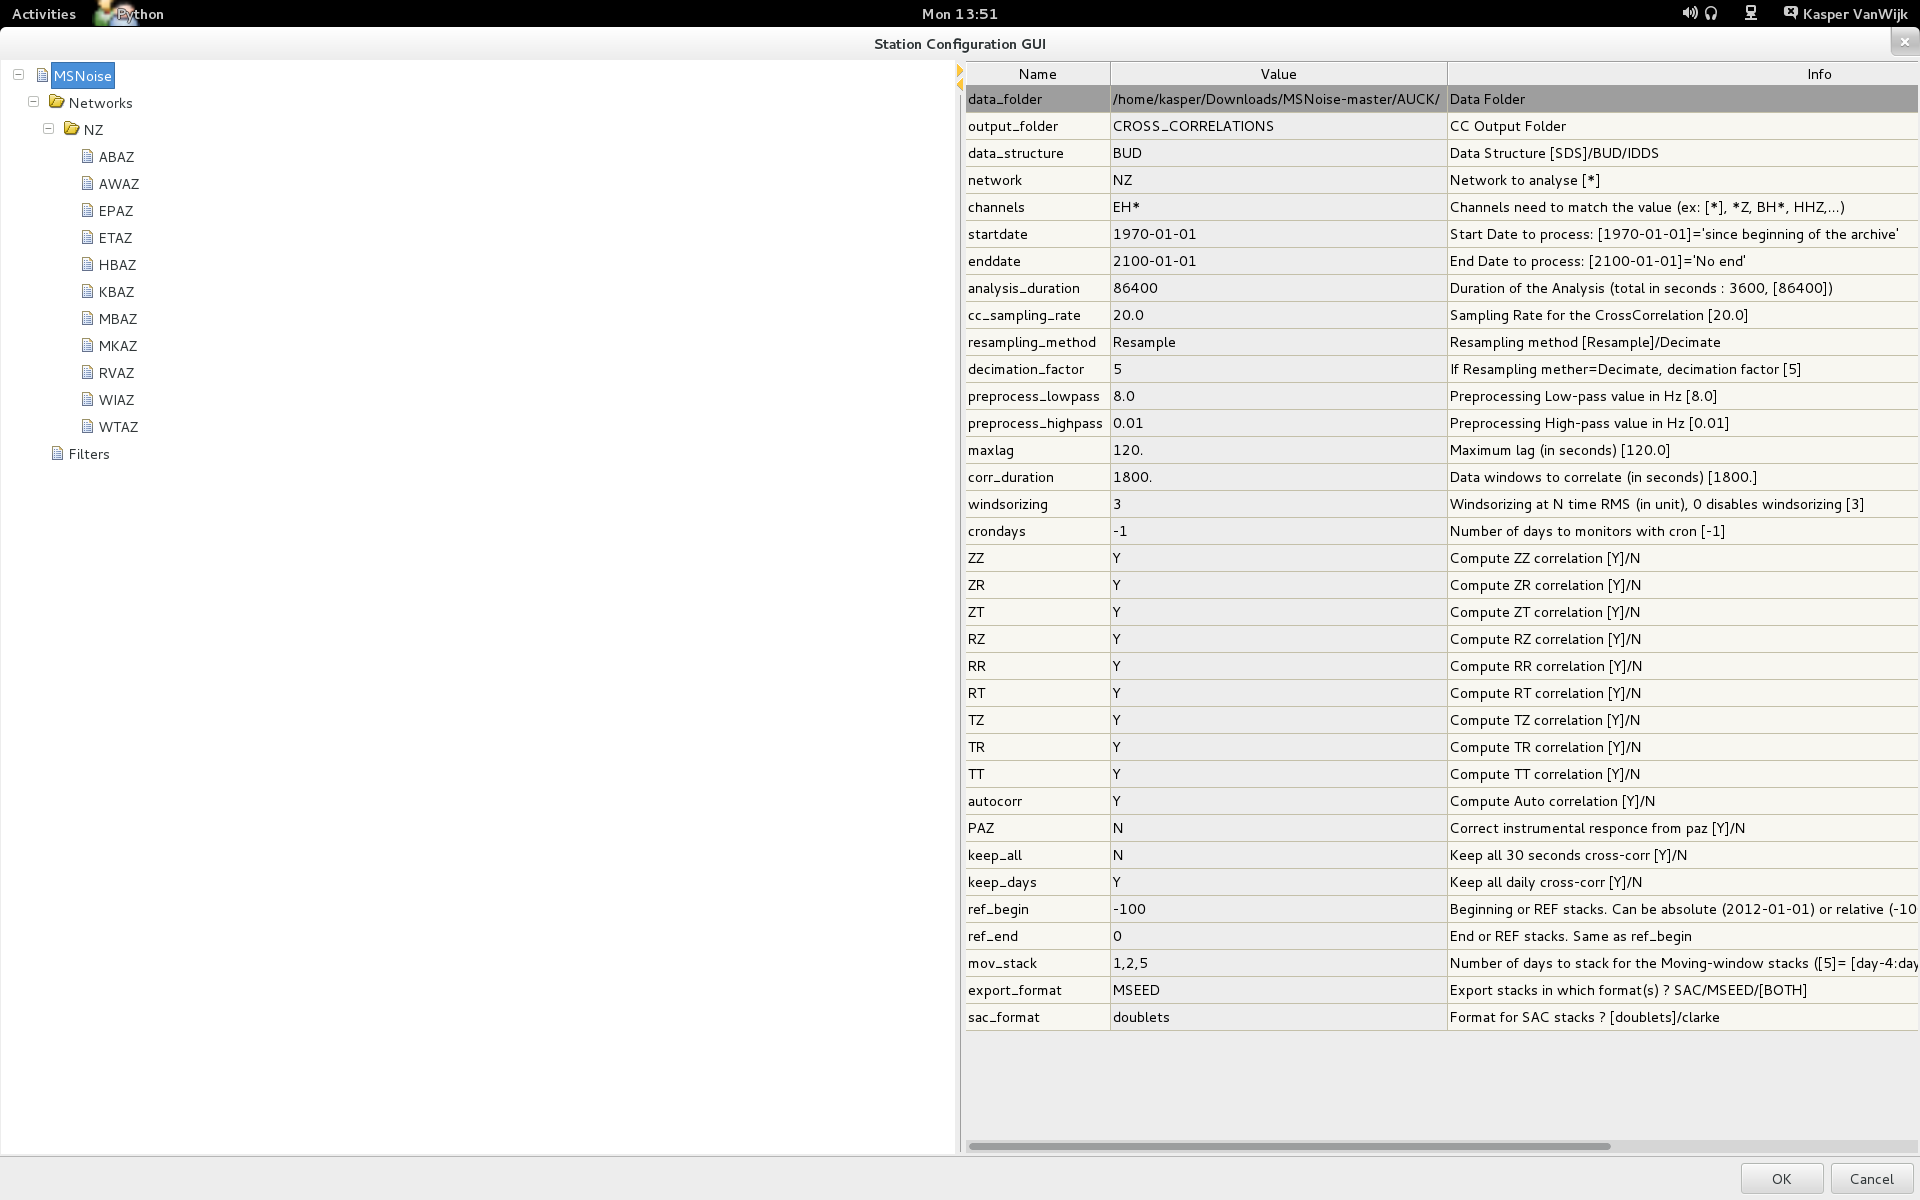1920x1200 pixels.
Task: Click the ABAZ station document icon
Action: coord(88,156)
